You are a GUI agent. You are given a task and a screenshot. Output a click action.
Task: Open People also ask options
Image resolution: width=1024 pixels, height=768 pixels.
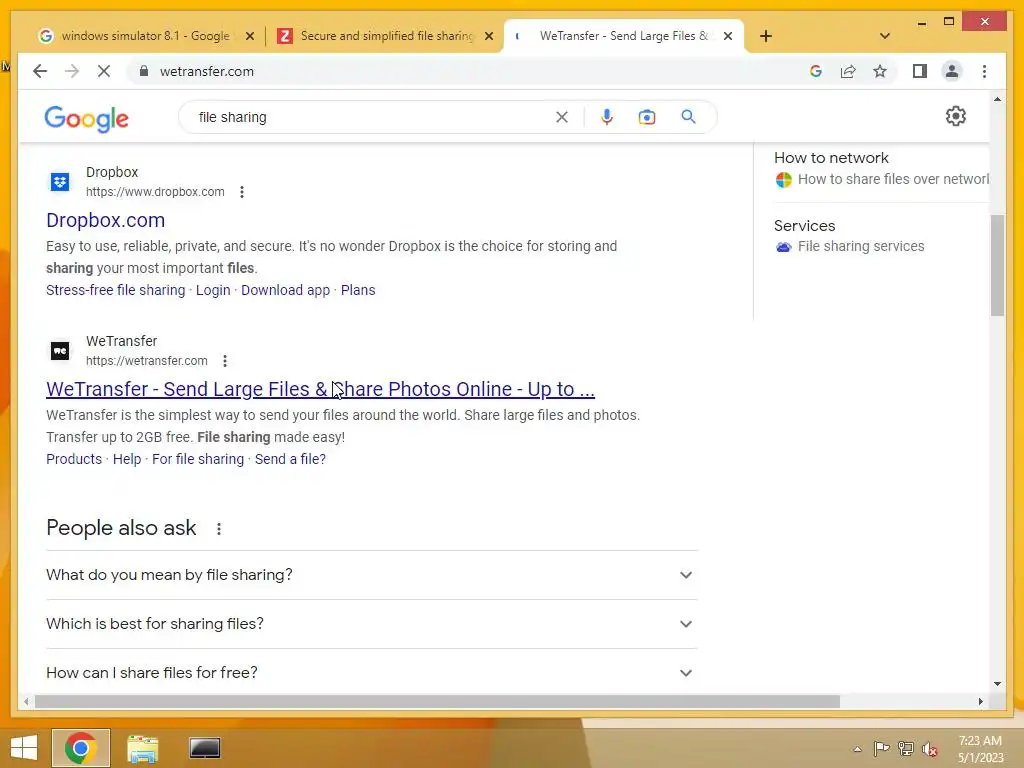(x=219, y=529)
